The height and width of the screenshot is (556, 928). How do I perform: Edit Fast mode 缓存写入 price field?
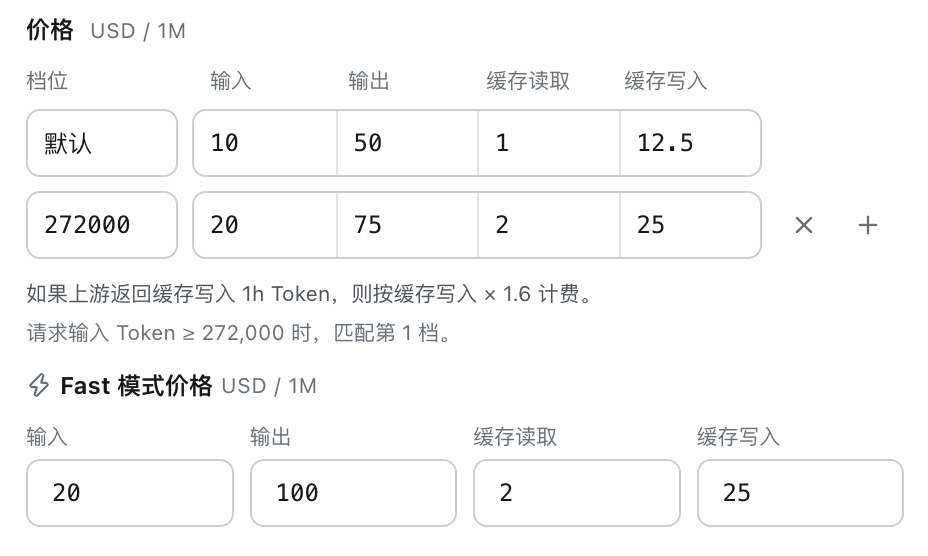(x=800, y=493)
